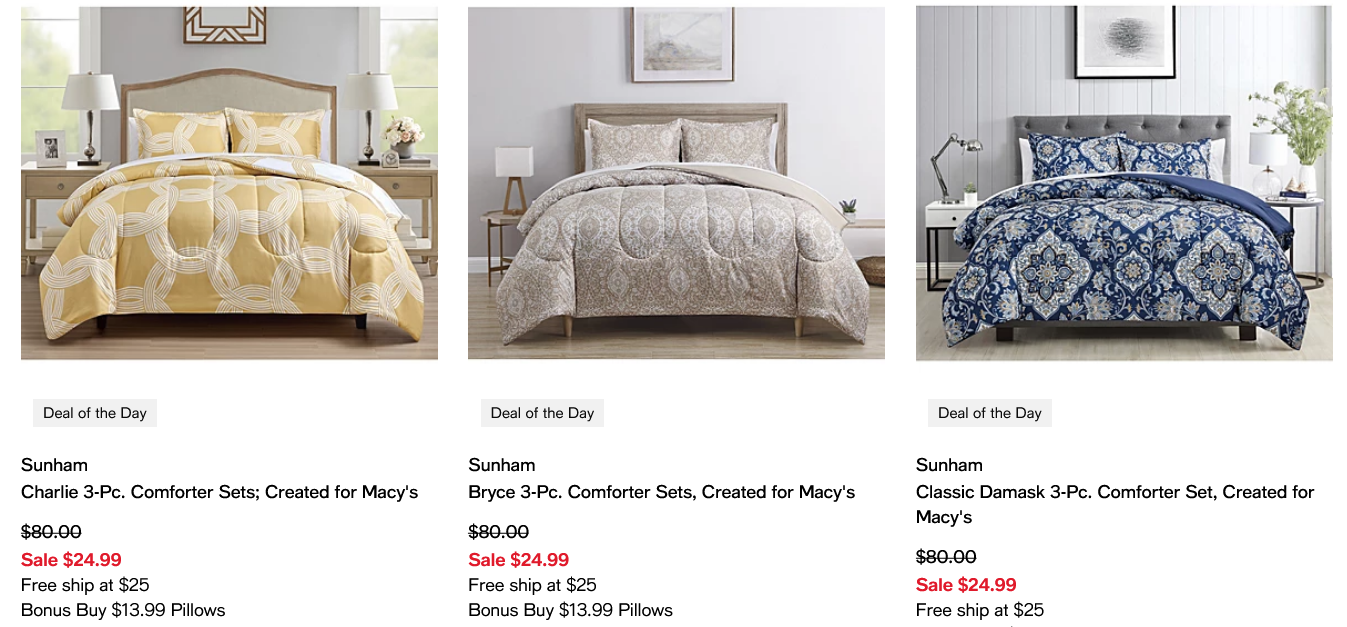Open the beige Bryce comforter product image
Viewport: 1347px width, 627px height.
(676, 183)
